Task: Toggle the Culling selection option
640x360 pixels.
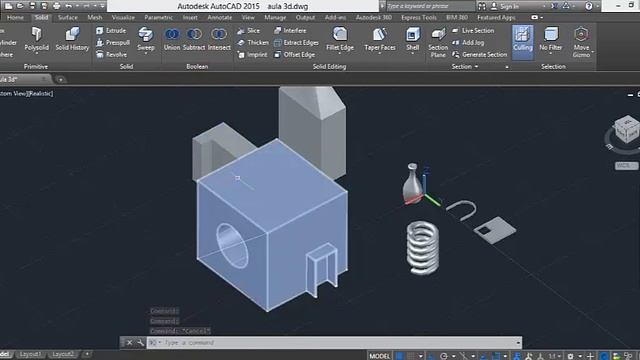Action: 522,42
